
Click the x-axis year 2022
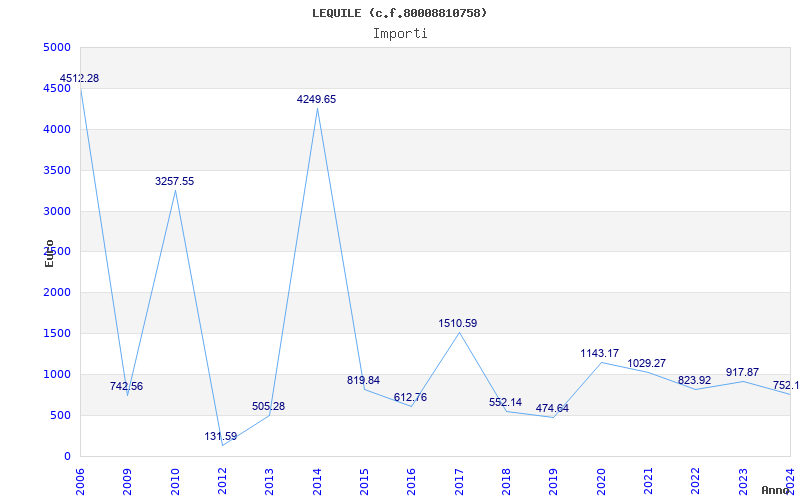coord(695,482)
